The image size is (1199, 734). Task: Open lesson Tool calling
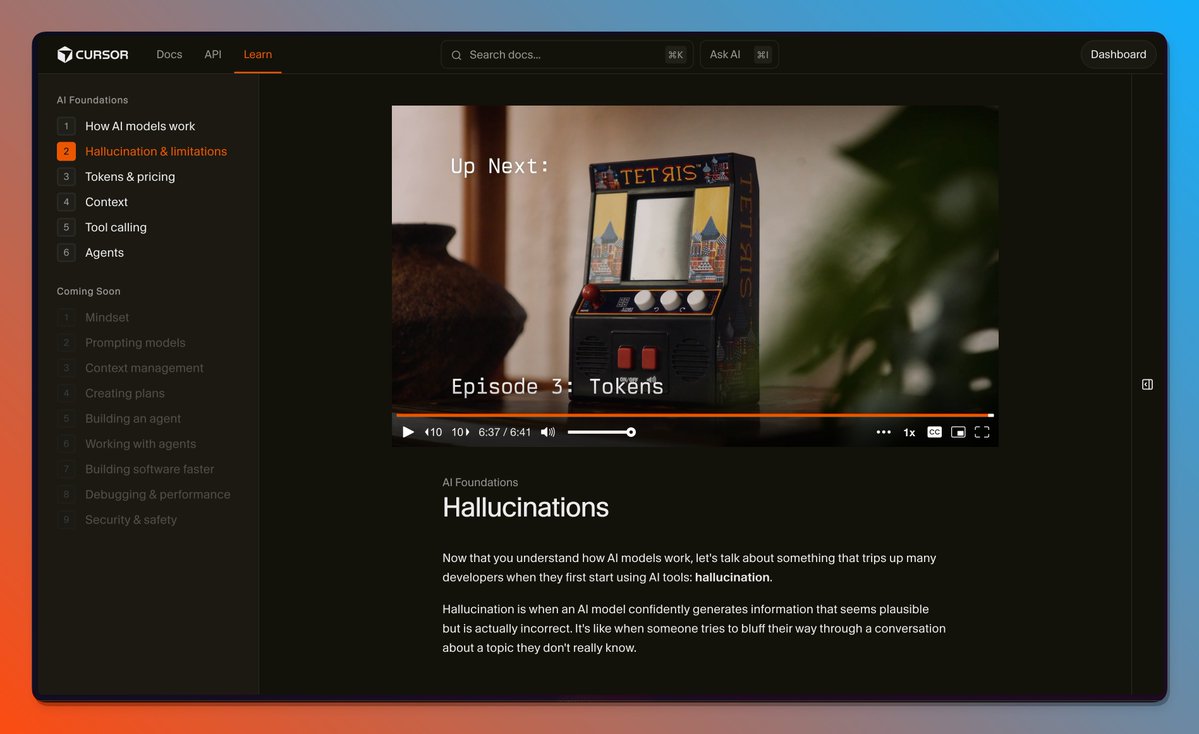pyautogui.click(x=115, y=227)
